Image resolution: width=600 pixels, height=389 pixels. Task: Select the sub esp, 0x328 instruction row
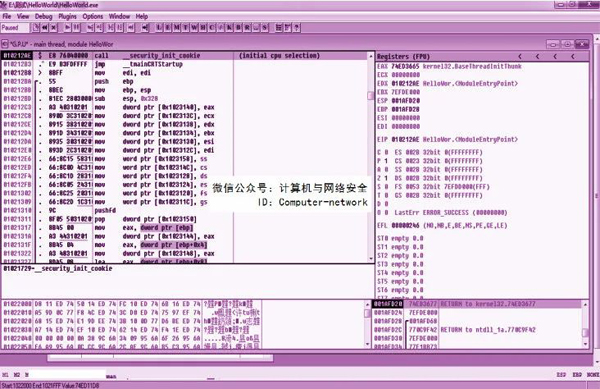point(184,98)
